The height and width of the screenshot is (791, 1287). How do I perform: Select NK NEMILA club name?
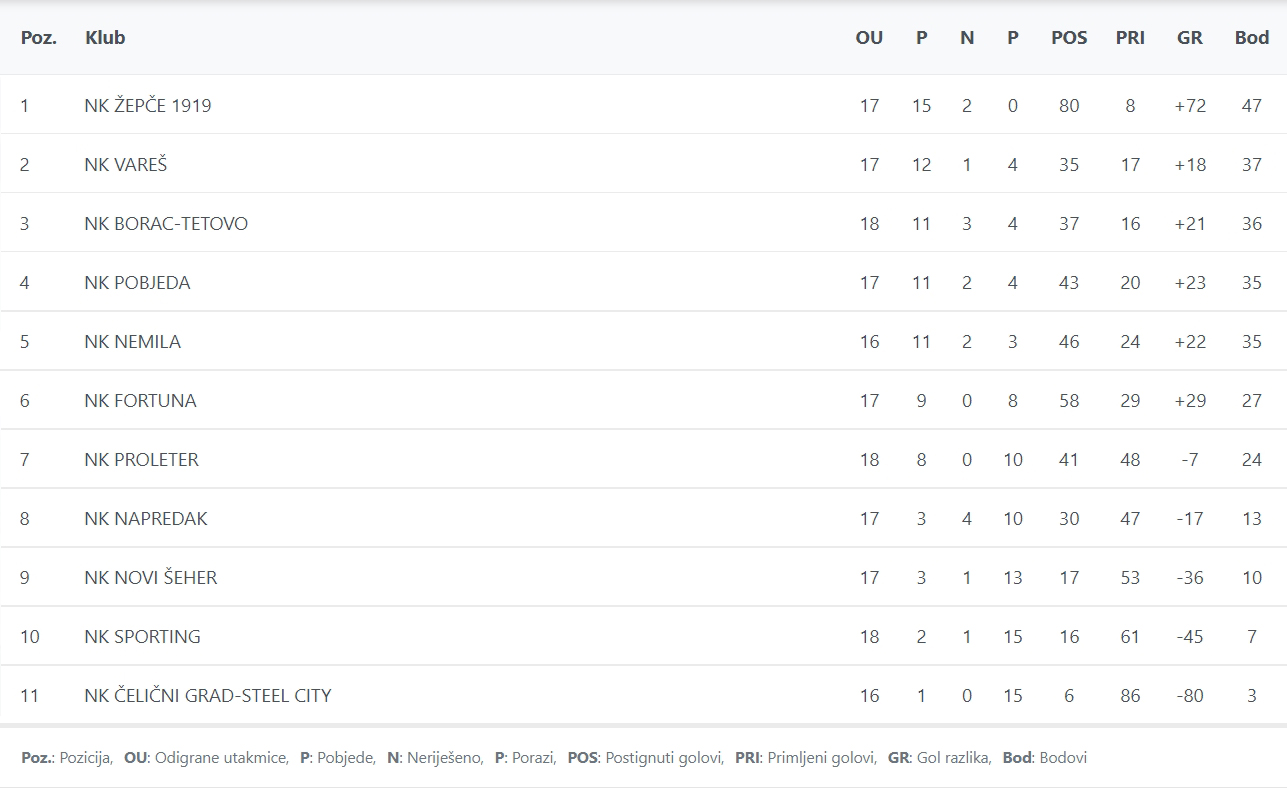click(133, 341)
